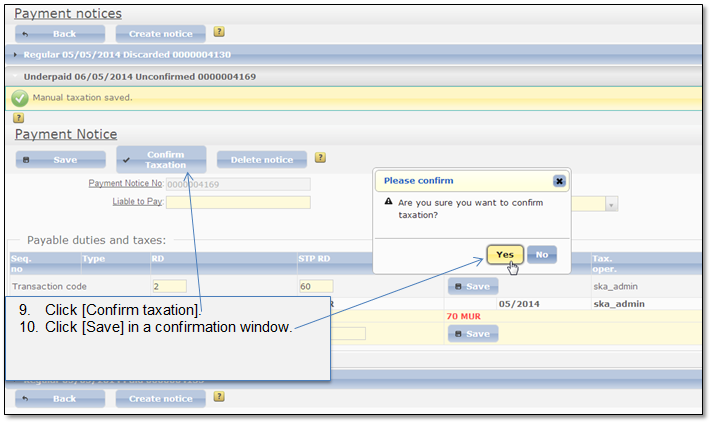Click the RD transaction code field
The height and width of the screenshot is (424, 711).
click(x=170, y=286)
